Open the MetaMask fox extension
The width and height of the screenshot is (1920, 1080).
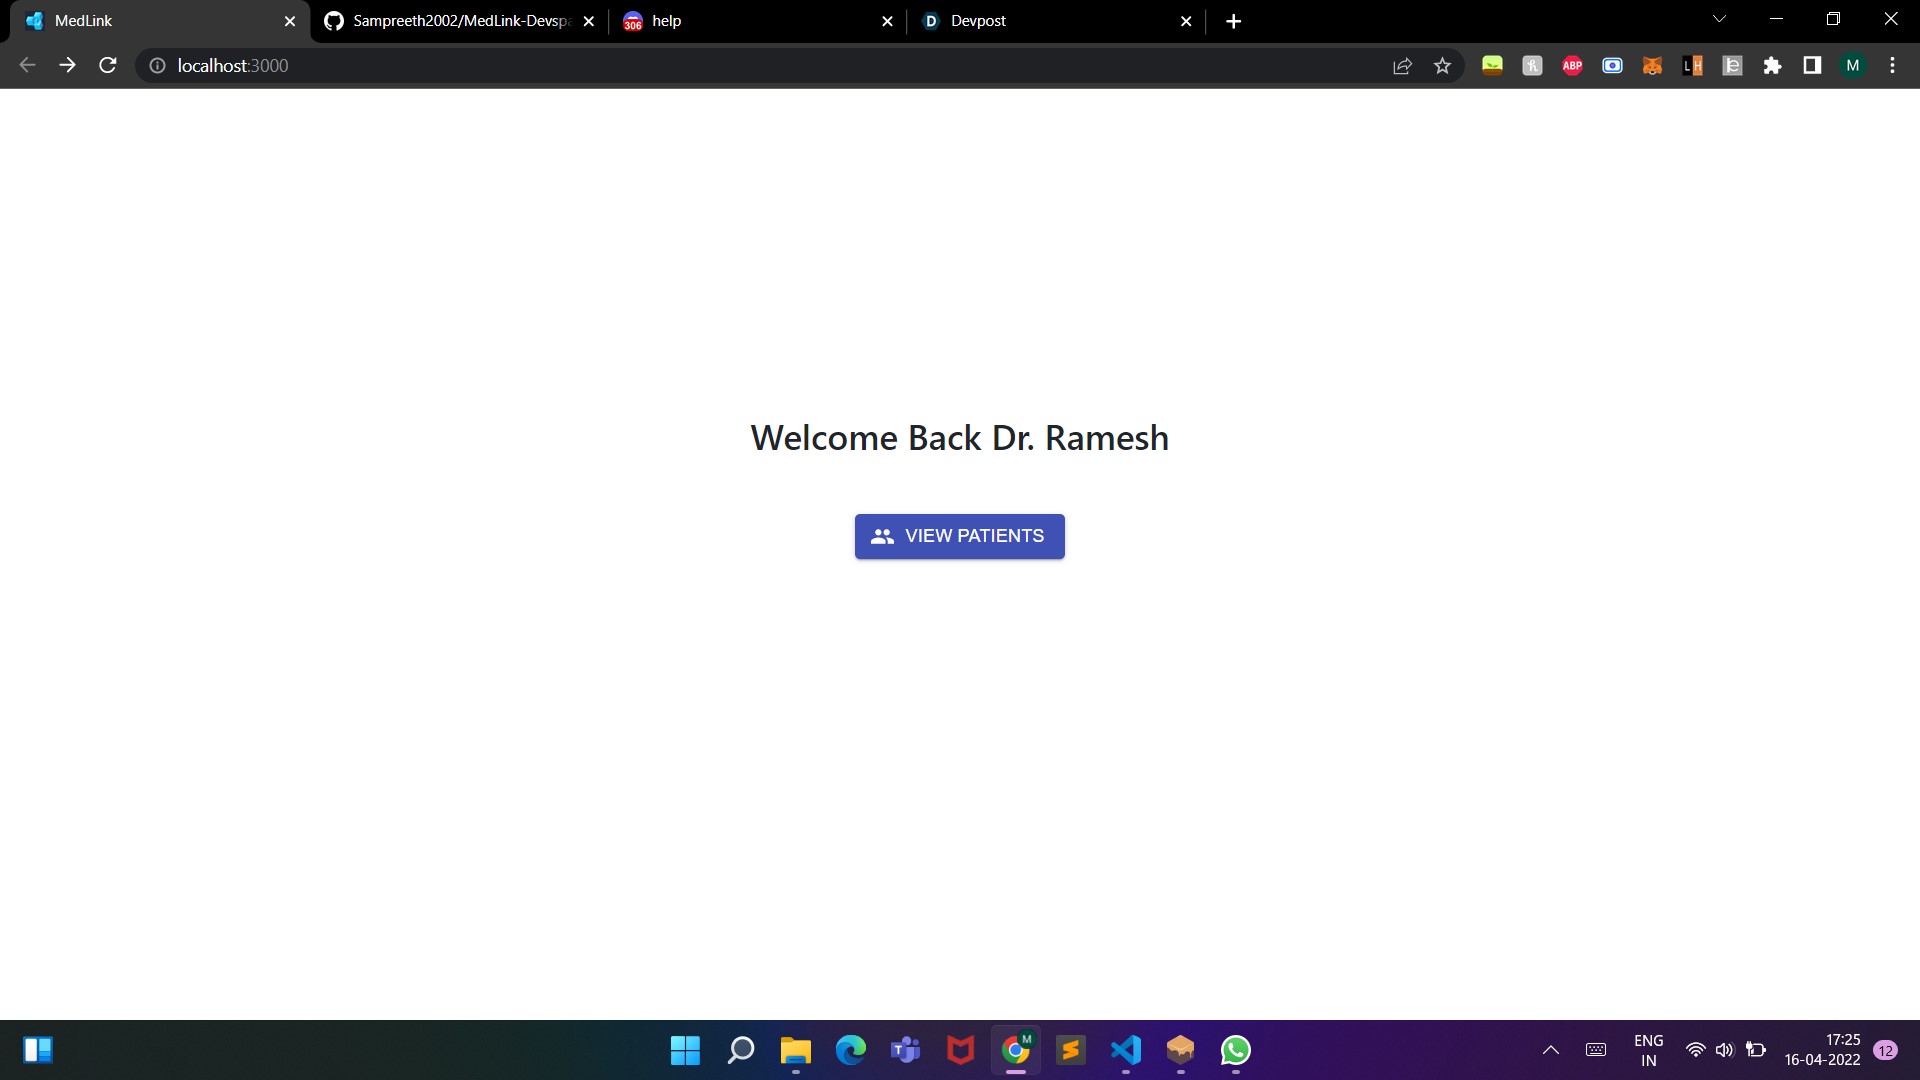coord(1652,65)
